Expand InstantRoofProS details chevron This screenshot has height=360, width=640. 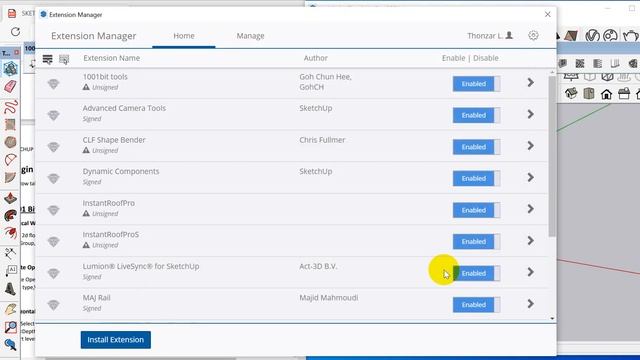click(x=531, y=240)
